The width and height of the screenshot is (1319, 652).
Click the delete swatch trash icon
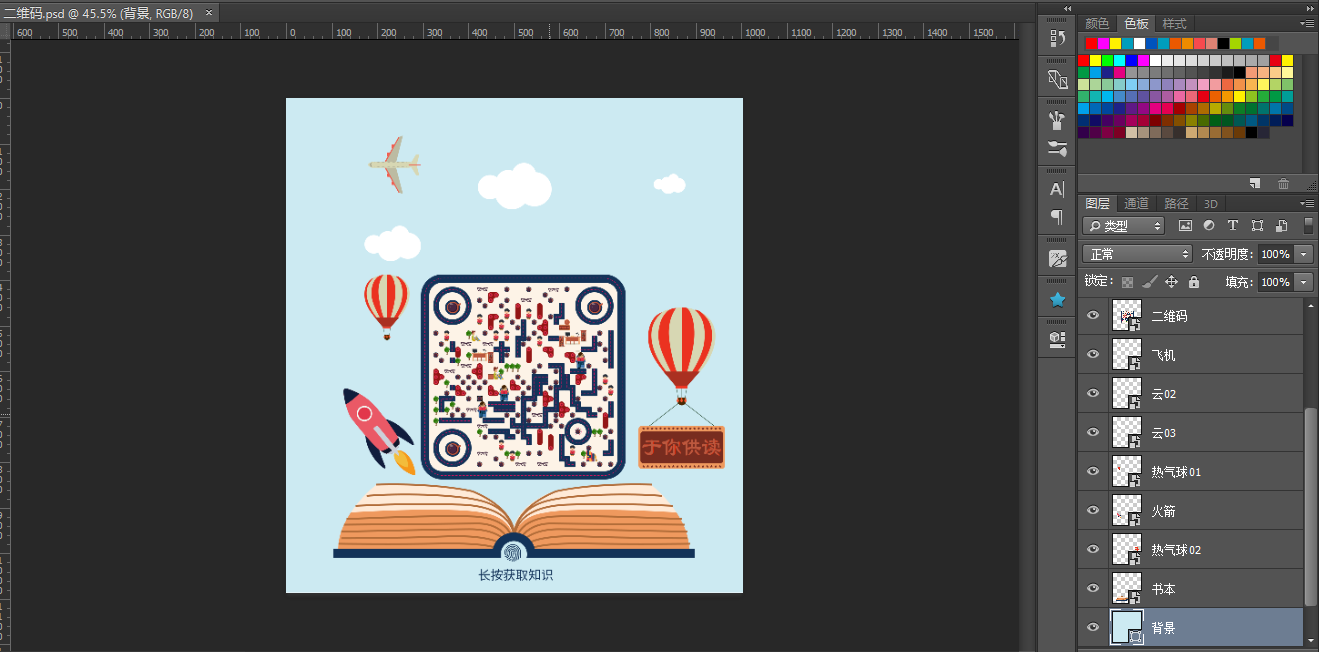click(x=1284, y=183)
